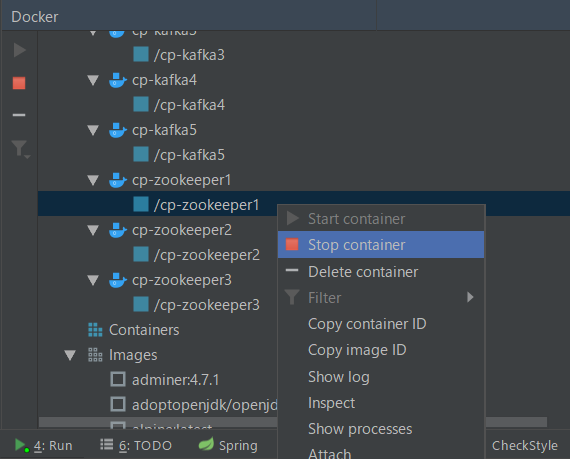Image resolution: width=570 pixels, height=459 pixels.
Task: Click the /cp-kafka4 container square icon
Action: pyautogui.click(x=141, y=104)
